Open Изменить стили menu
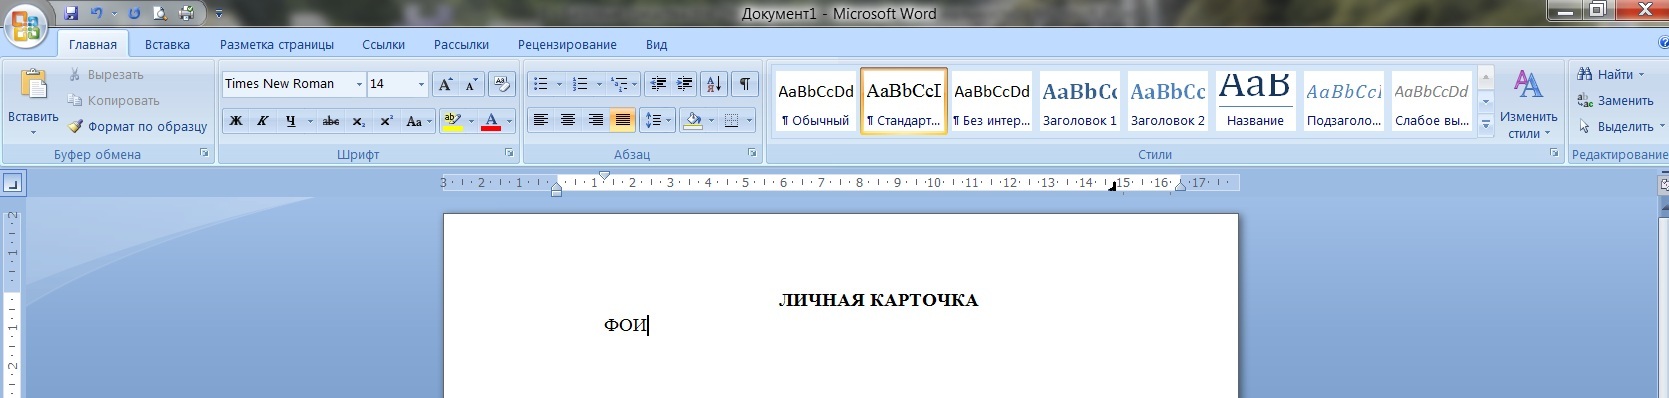The image size is (1669, 398). (1528, 104)
